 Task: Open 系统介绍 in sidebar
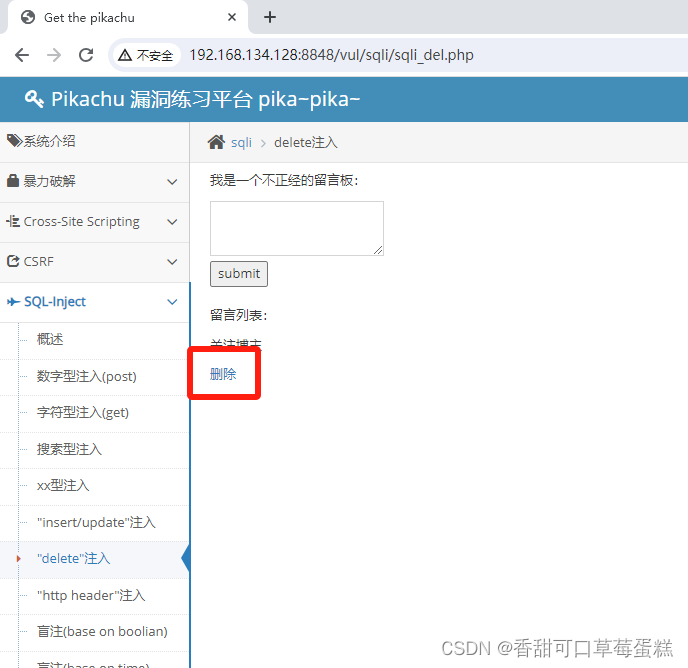[94, 142]
